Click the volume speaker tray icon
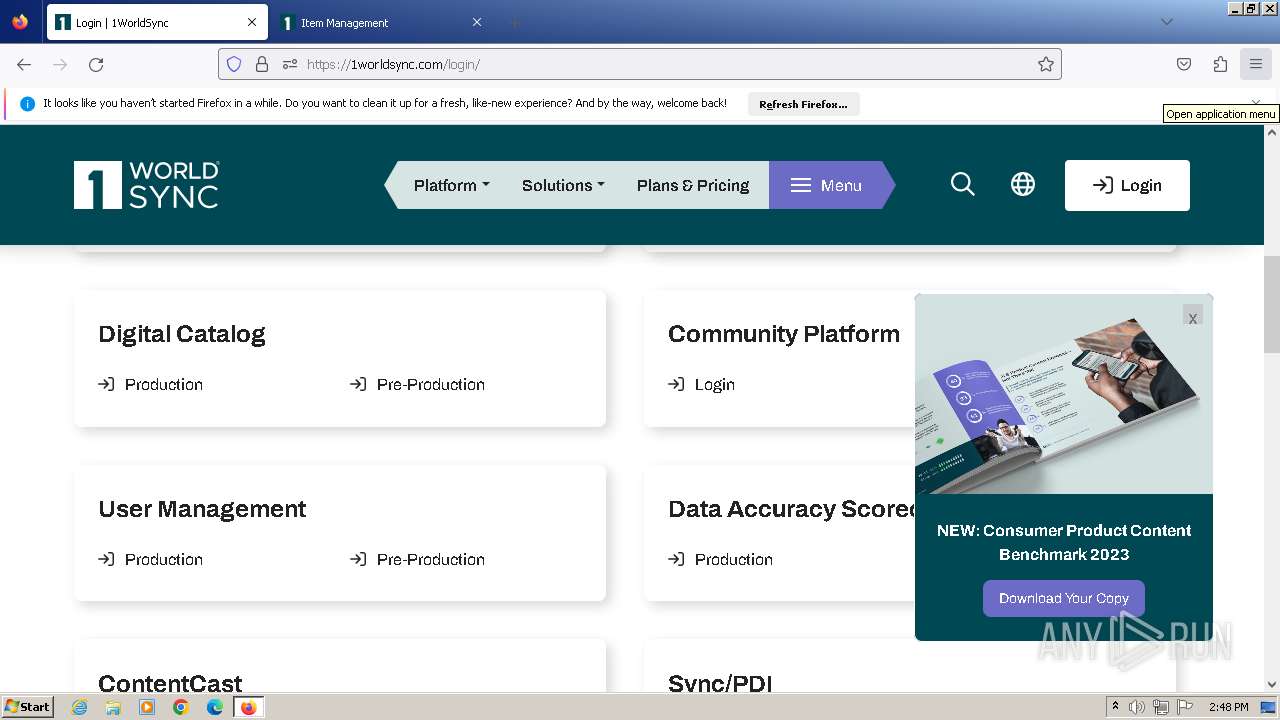Screen dimensions: 1280x720 point(1137,707)
